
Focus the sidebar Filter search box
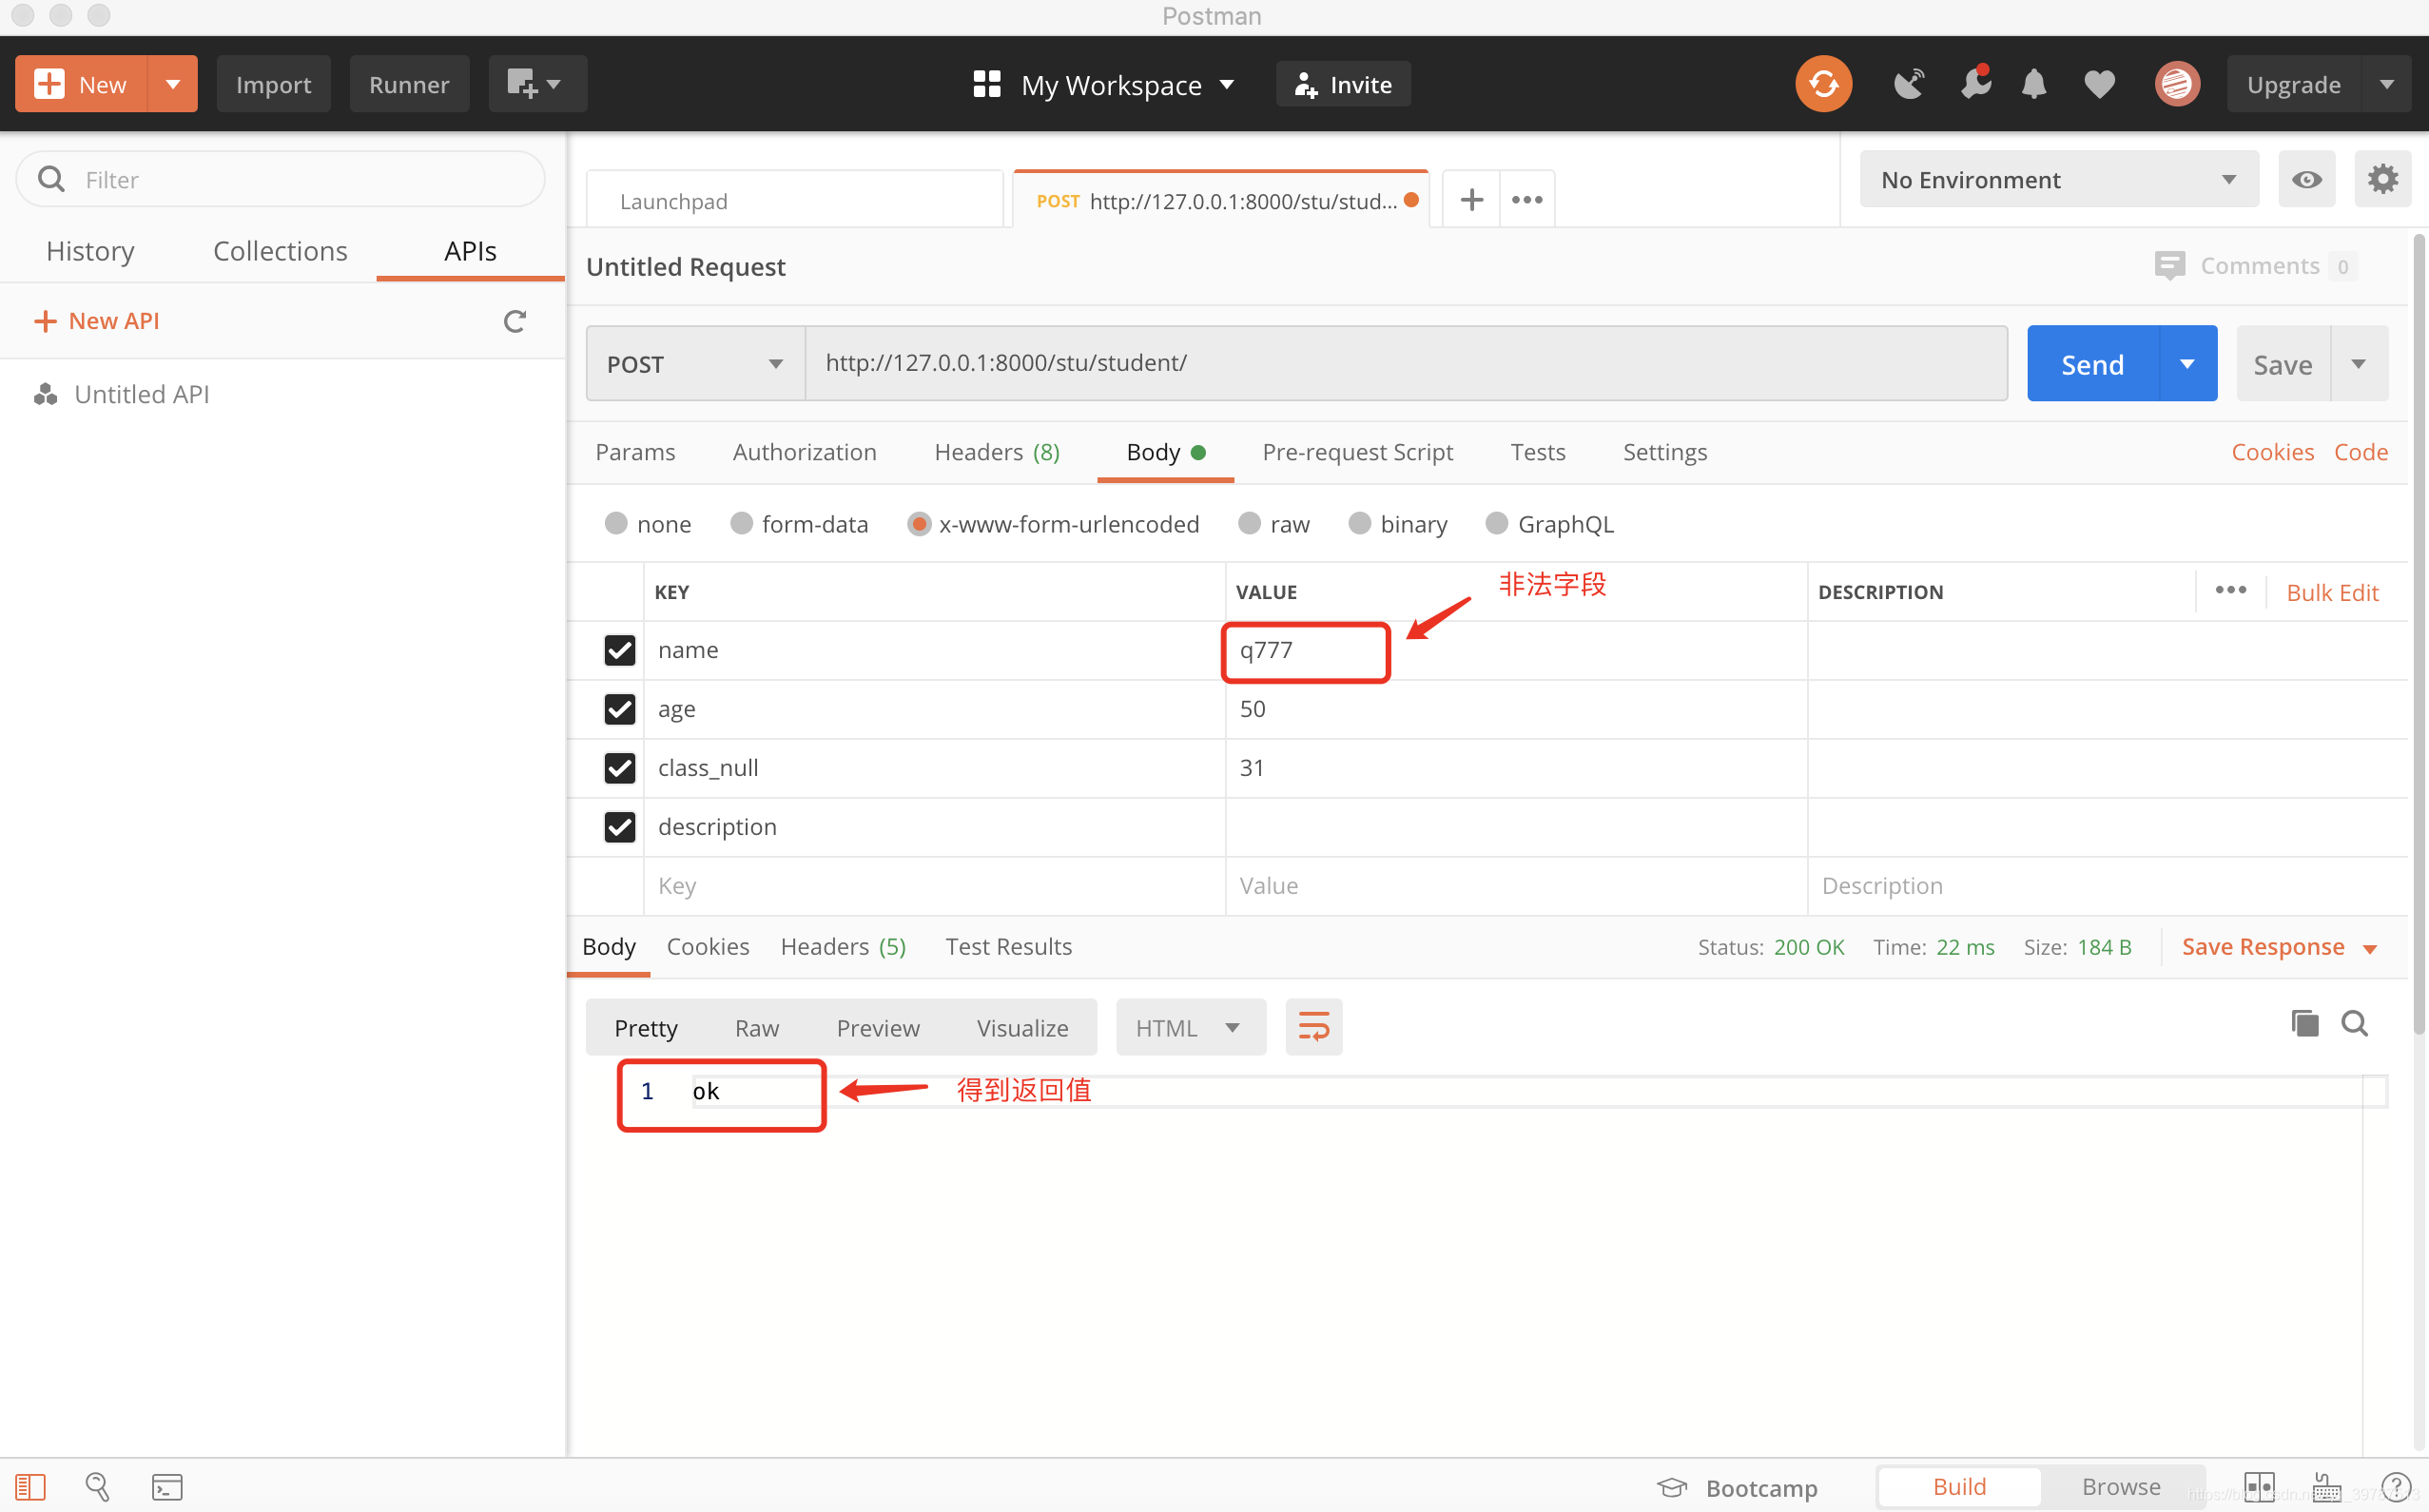(280, 180)
